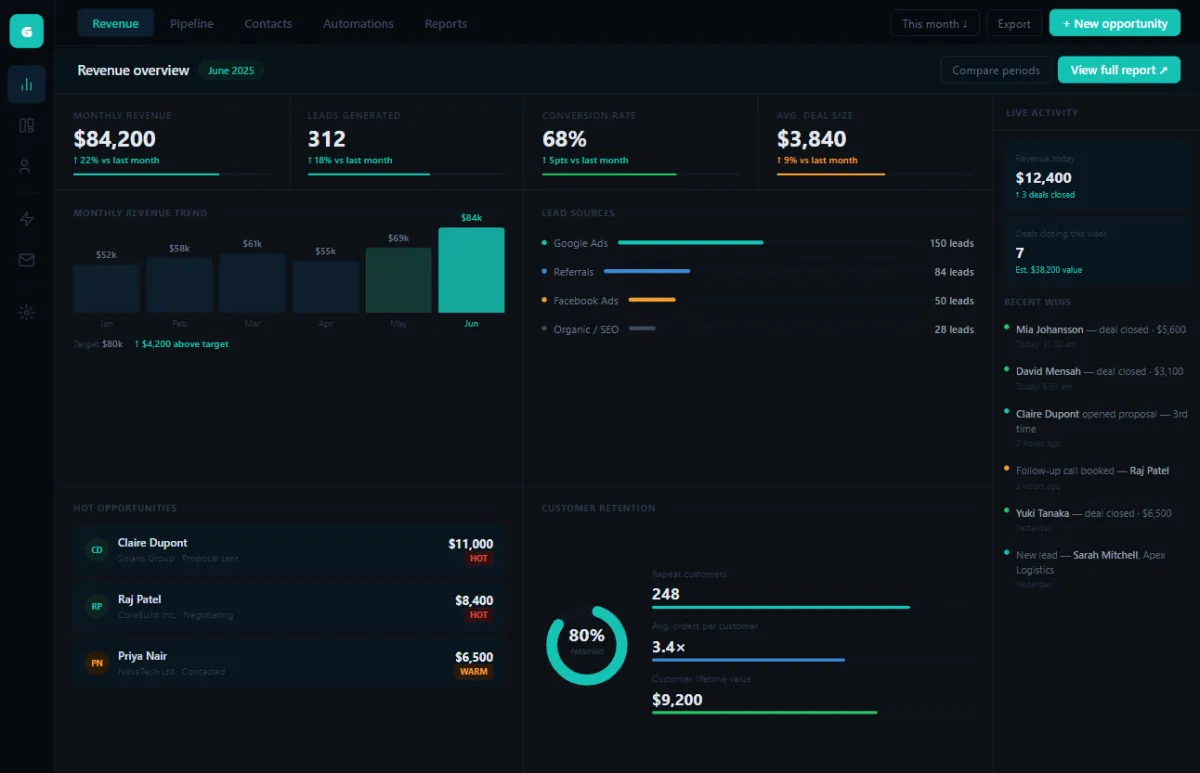Click the PN avatar for Priya Nair

[x=97, y=663]
